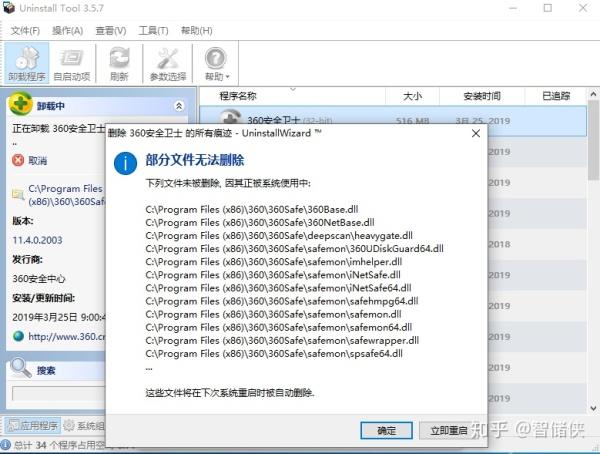Click 总计 34 个程序 status bar text
The width and height of the screenshot is (600, 454).
click(59, 445)
